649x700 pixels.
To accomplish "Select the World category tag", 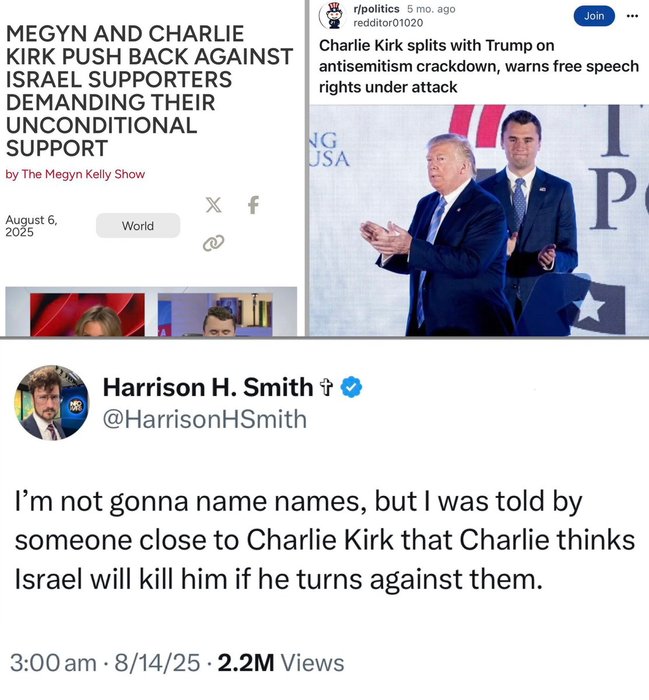I will point(138,225).
